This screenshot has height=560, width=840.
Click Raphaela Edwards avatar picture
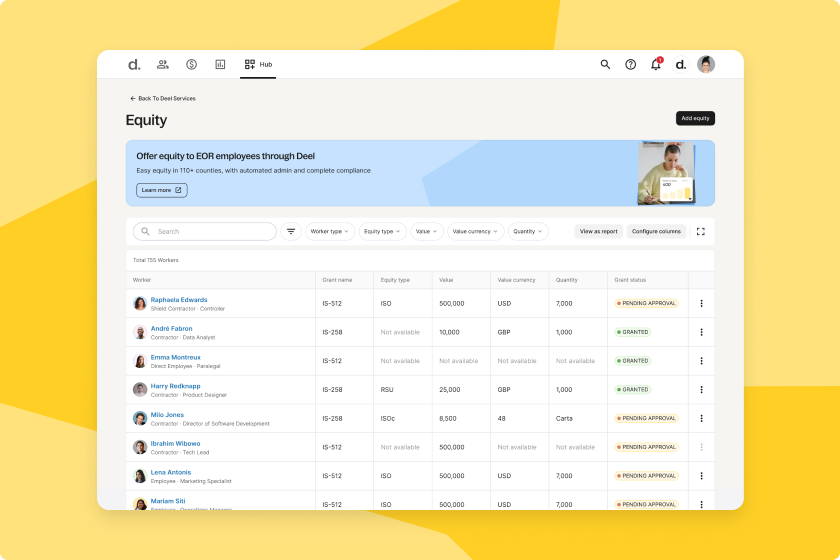pyautogui.click(x=140, y=303)
